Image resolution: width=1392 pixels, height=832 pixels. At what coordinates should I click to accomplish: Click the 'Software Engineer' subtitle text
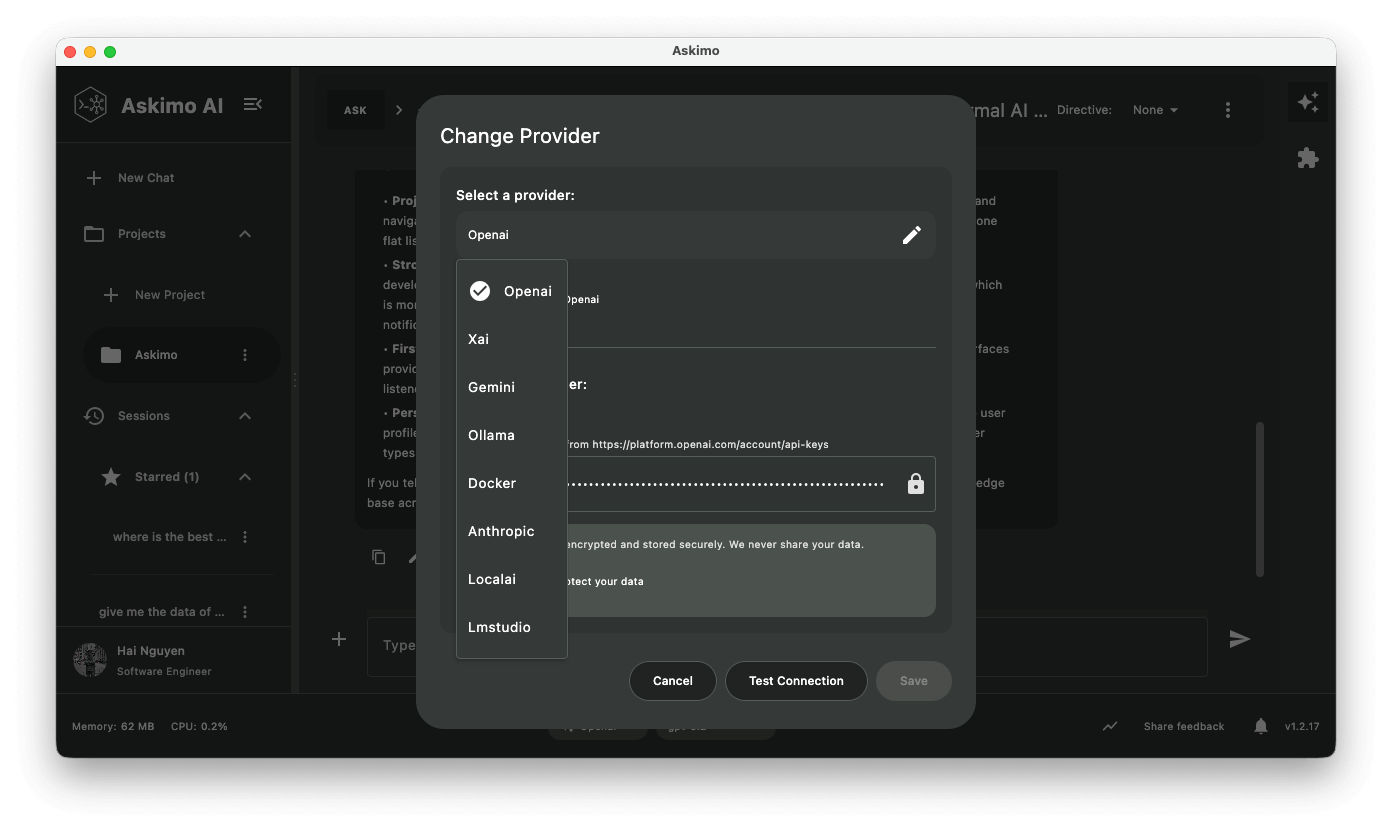164,671
